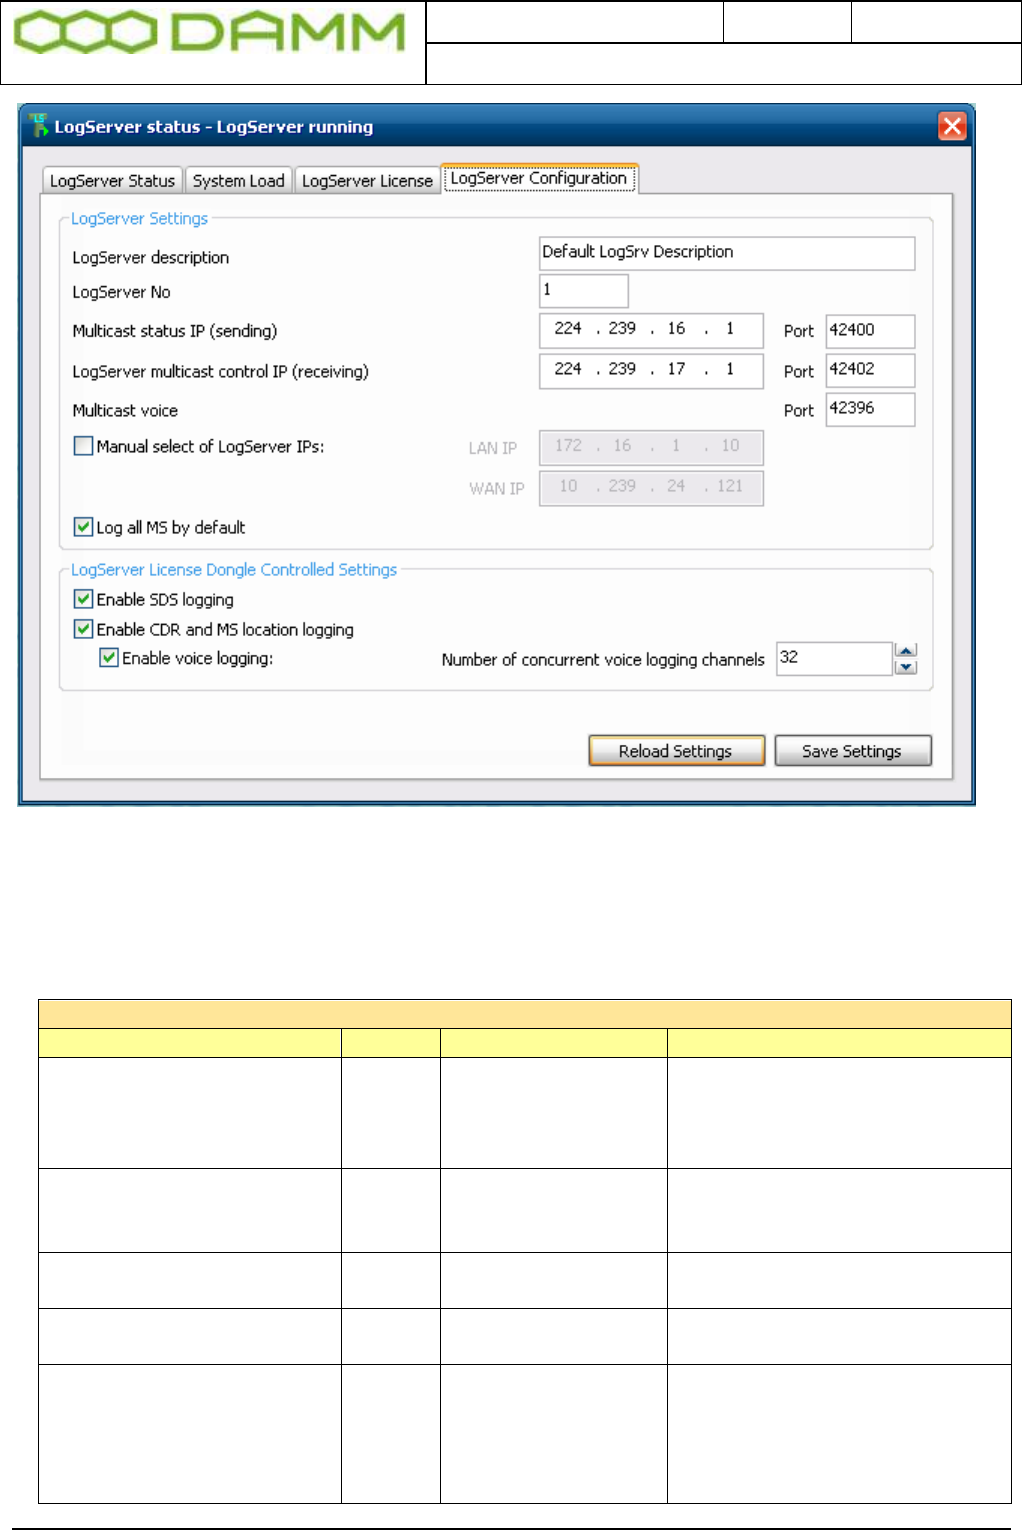Focus the LogServer description text field

click(727, 253)
